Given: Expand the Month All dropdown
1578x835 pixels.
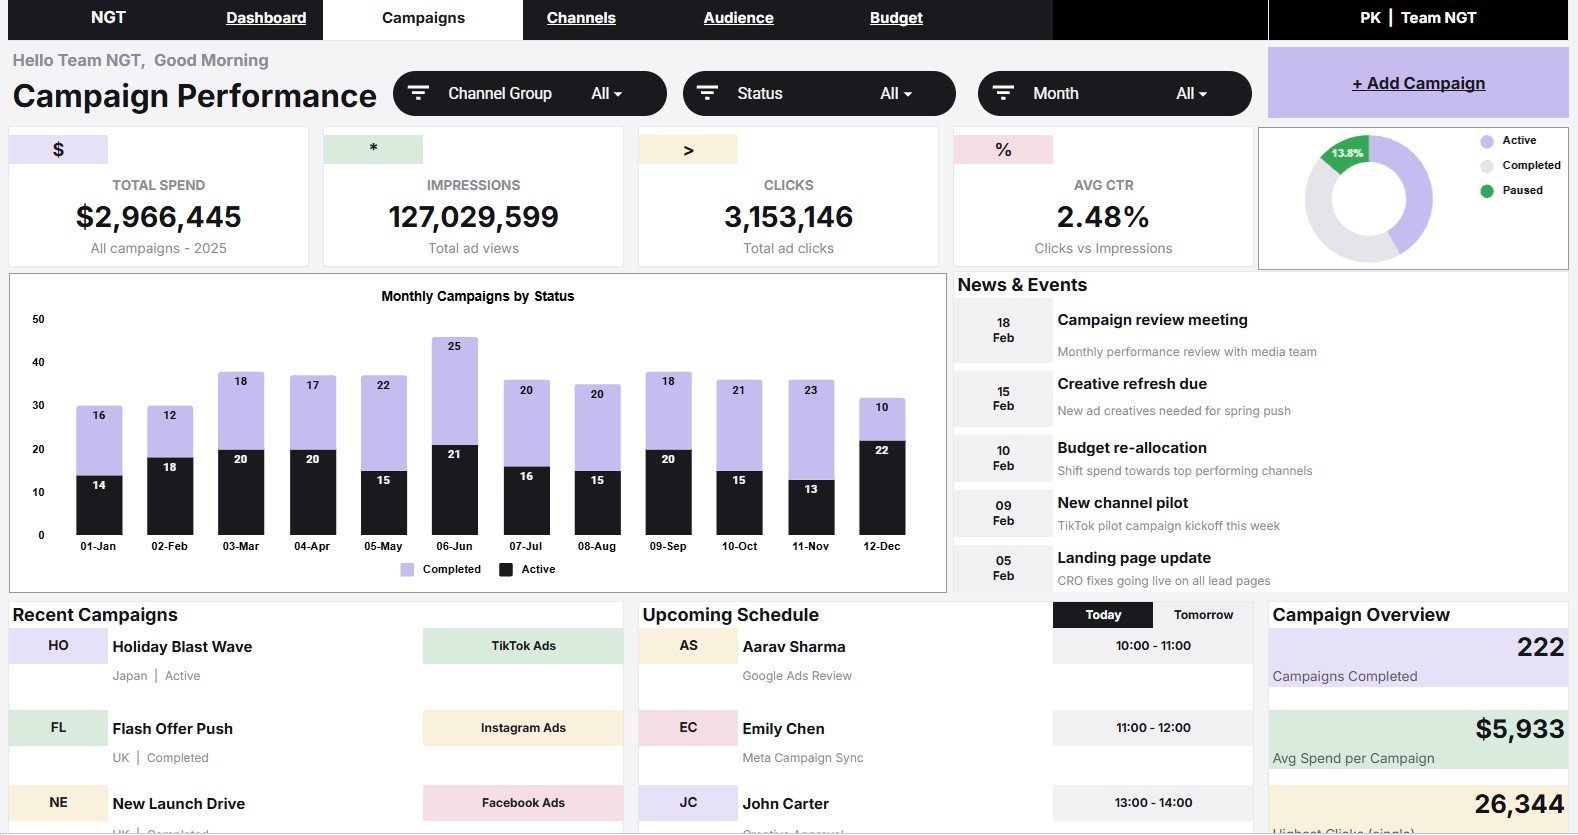Looking at the screenshot, I should coord(1191,93).
